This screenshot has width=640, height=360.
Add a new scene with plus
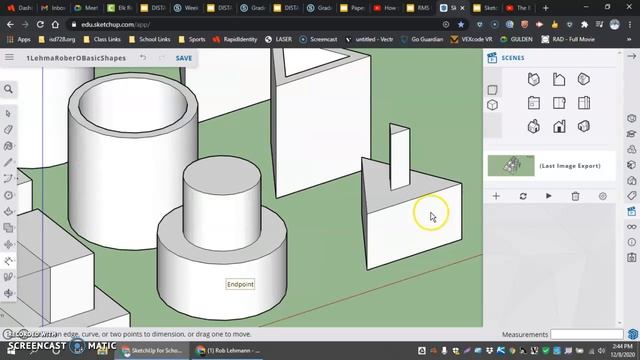496,196
